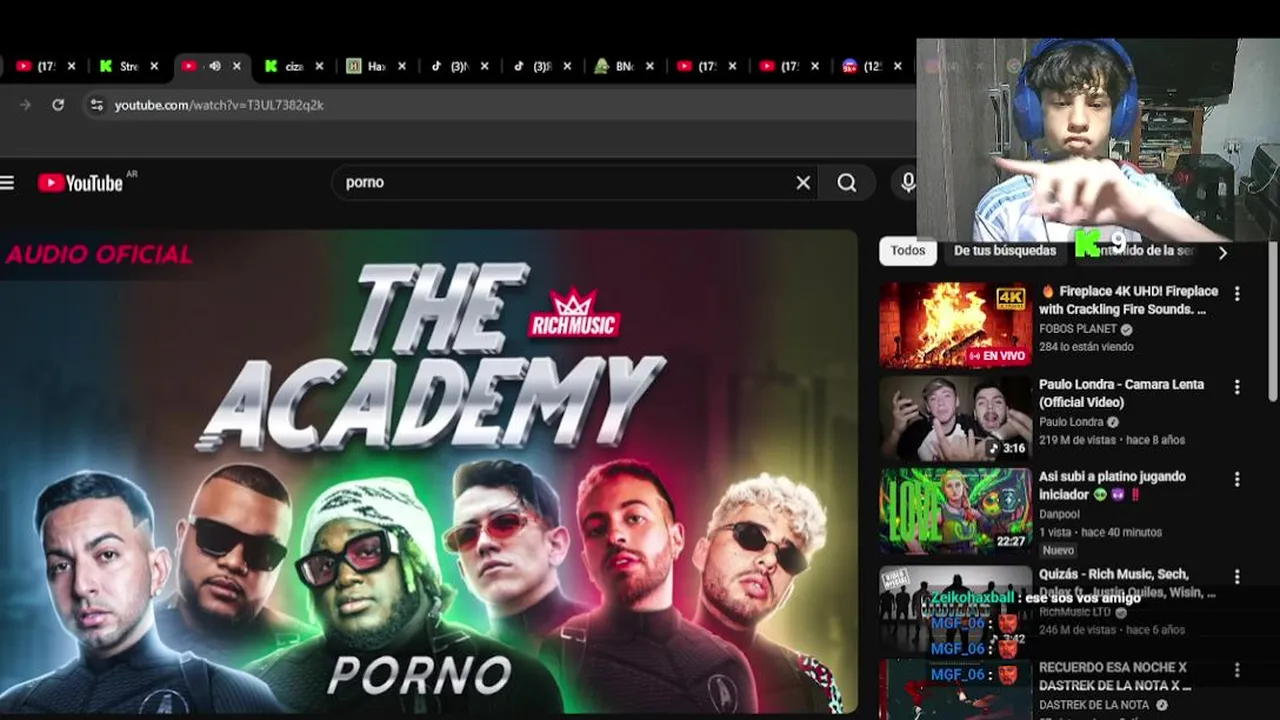Open options menu for 'RECUERDO ESA NOCHE'
1280x720 pixels.
pyautogui.click(x=1237, y=670)
